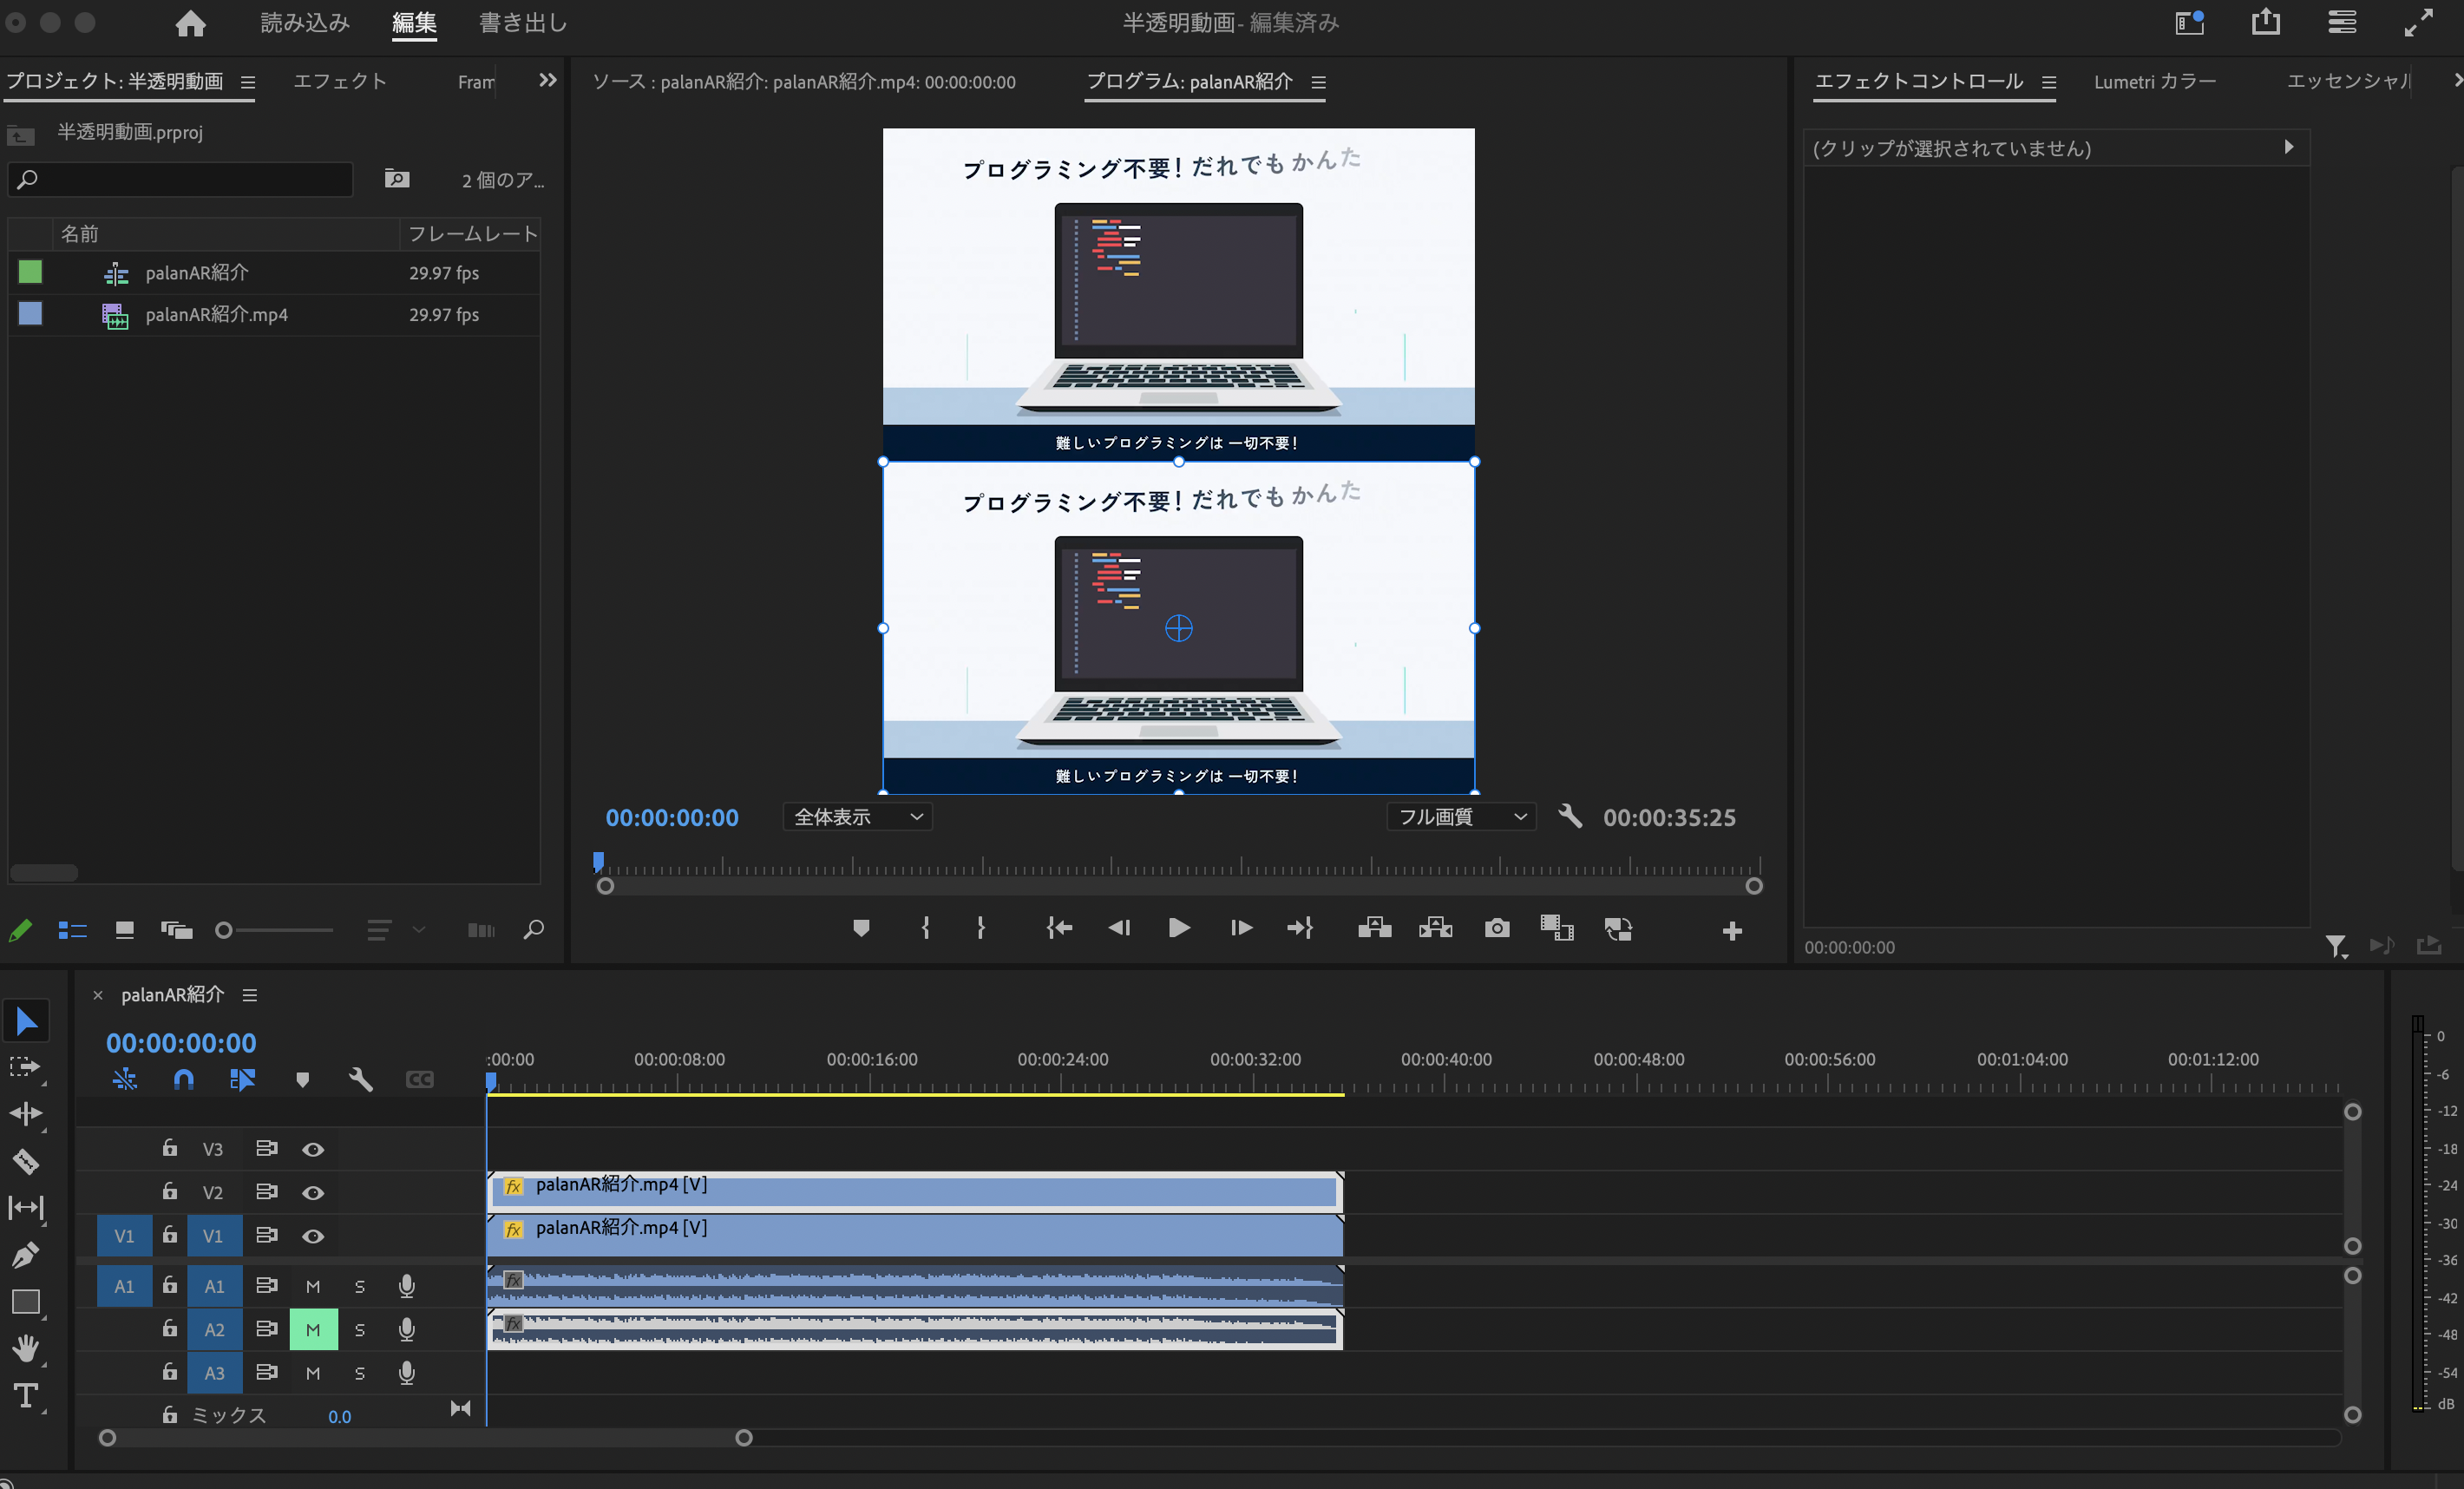Select the Slip tool
The image size is (2464, 1489).
26,1208
